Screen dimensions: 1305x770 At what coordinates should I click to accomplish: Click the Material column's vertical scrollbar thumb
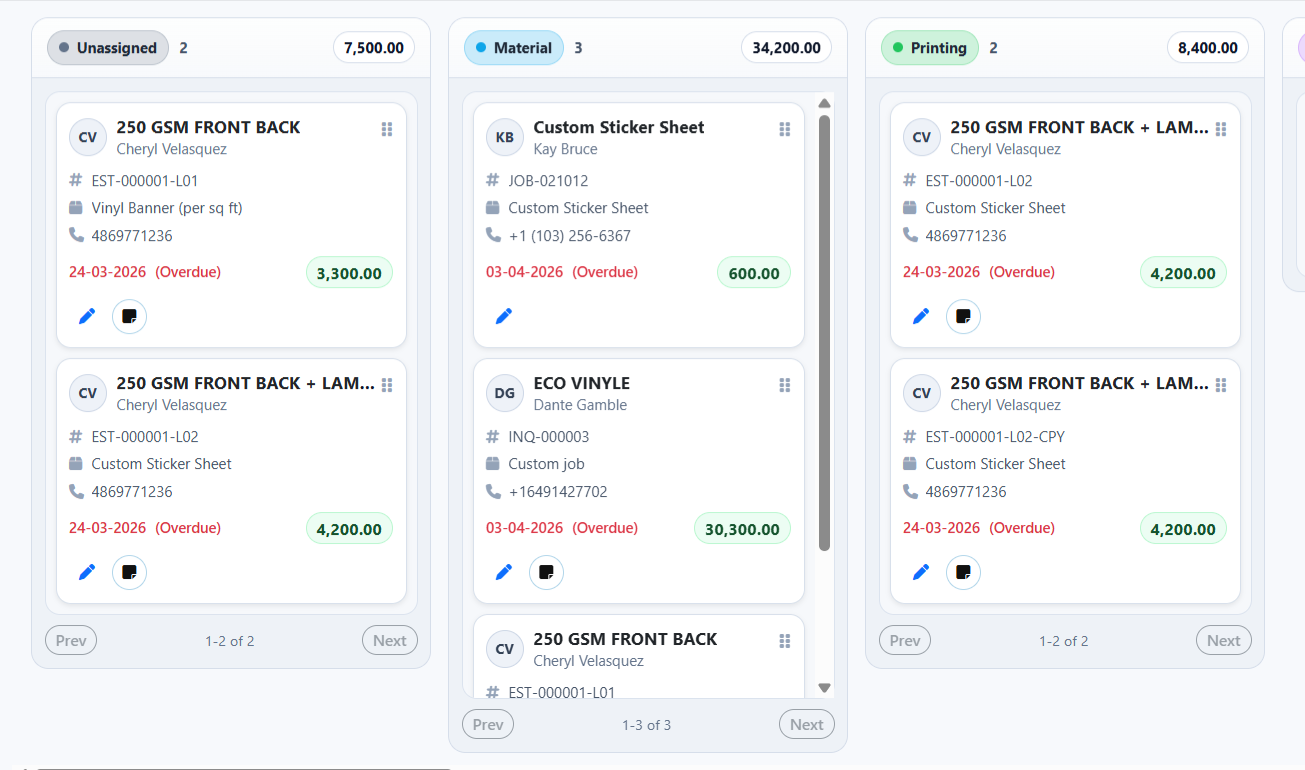pos(825,330)
